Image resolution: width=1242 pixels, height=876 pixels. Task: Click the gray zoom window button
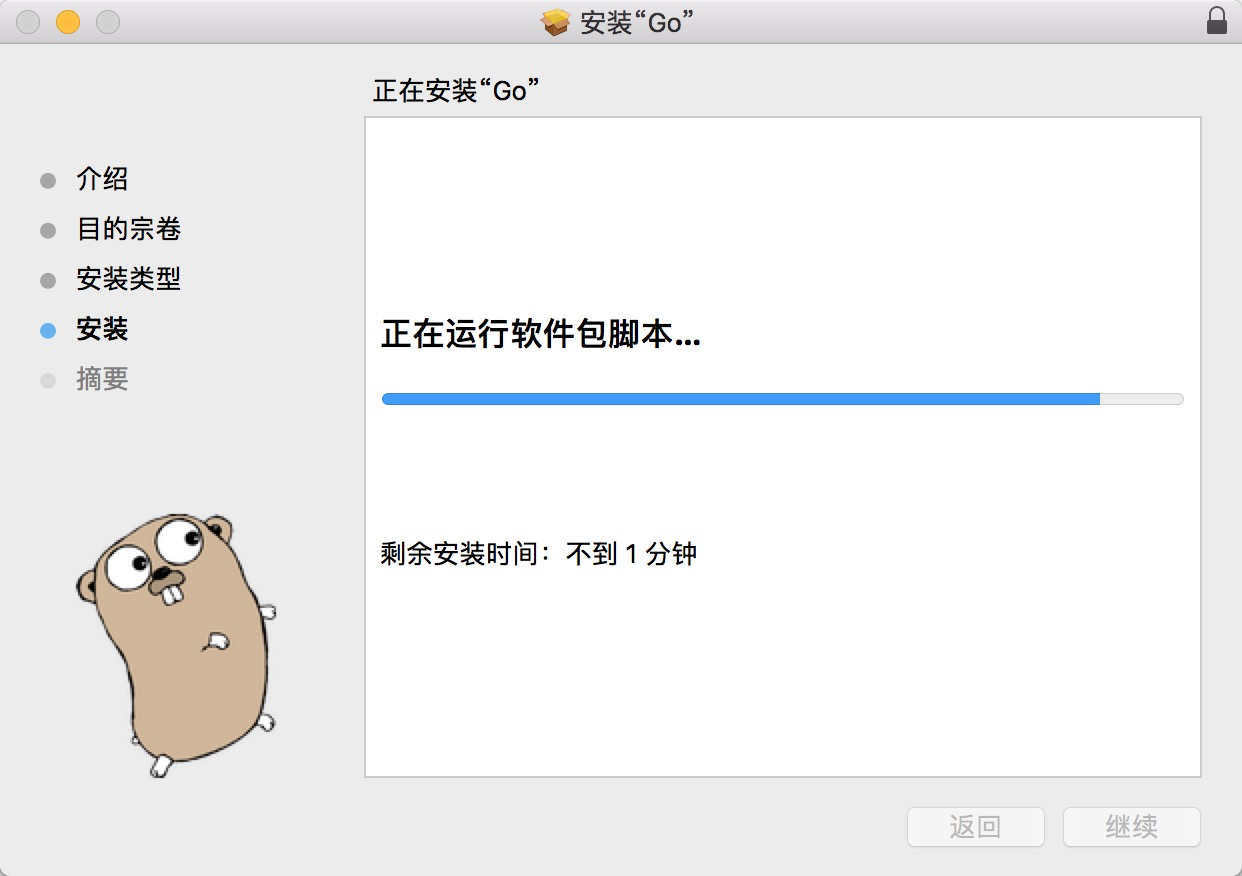[108, 22]
